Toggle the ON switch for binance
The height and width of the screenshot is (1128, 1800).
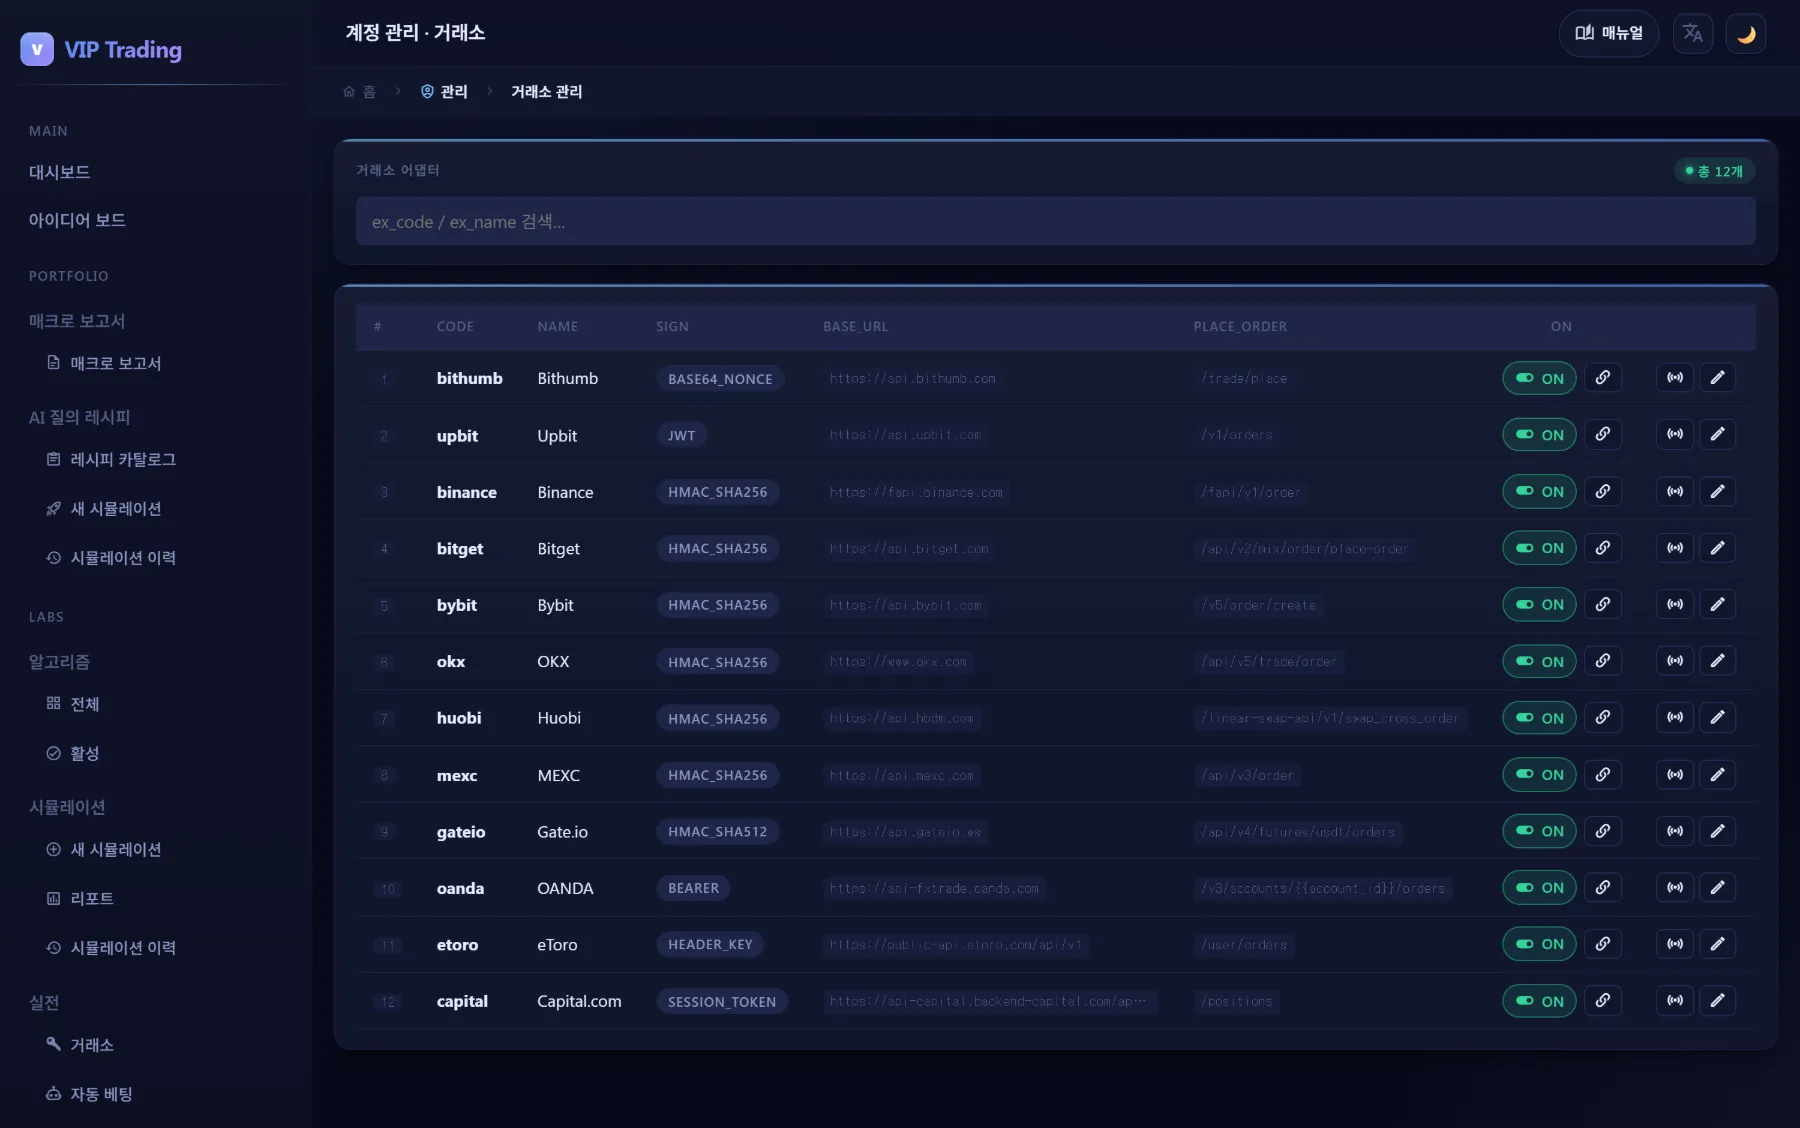[x=1539, y=491]
